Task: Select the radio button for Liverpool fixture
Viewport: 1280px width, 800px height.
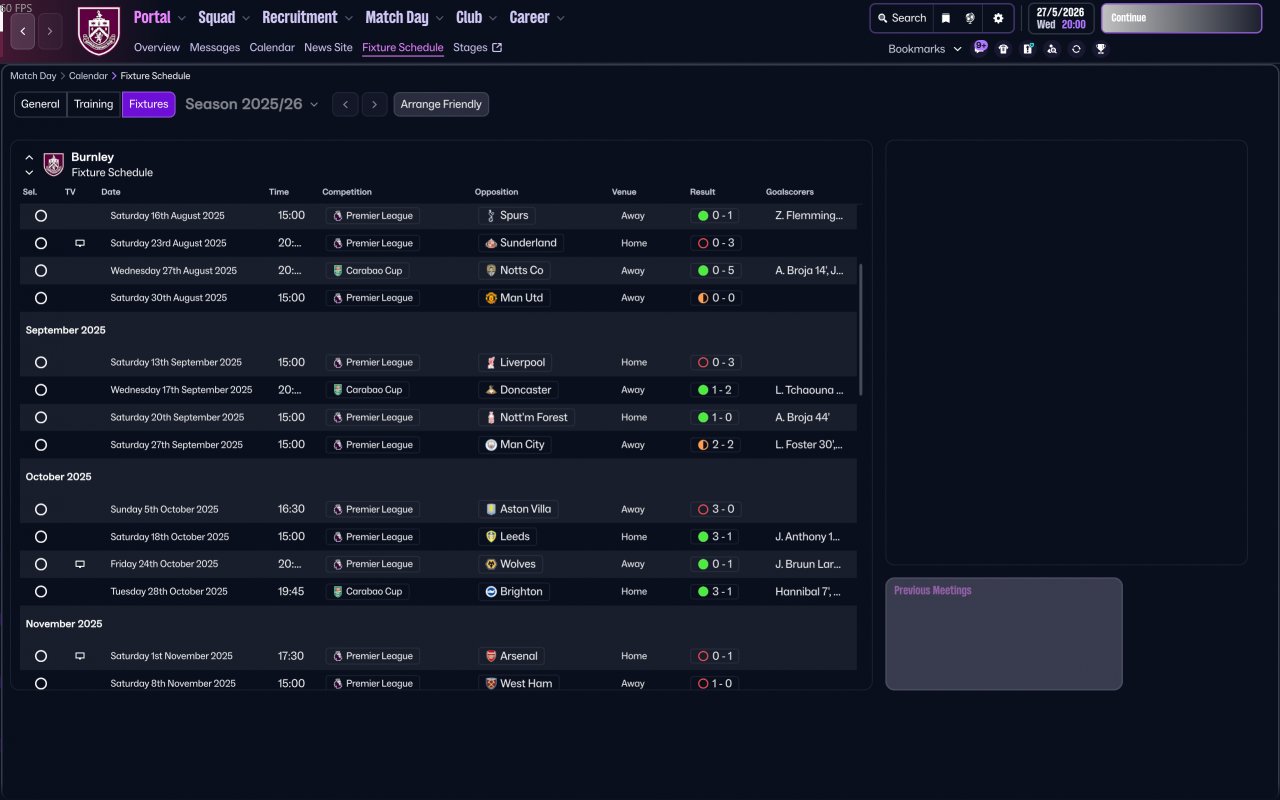Action: (41, 363)
